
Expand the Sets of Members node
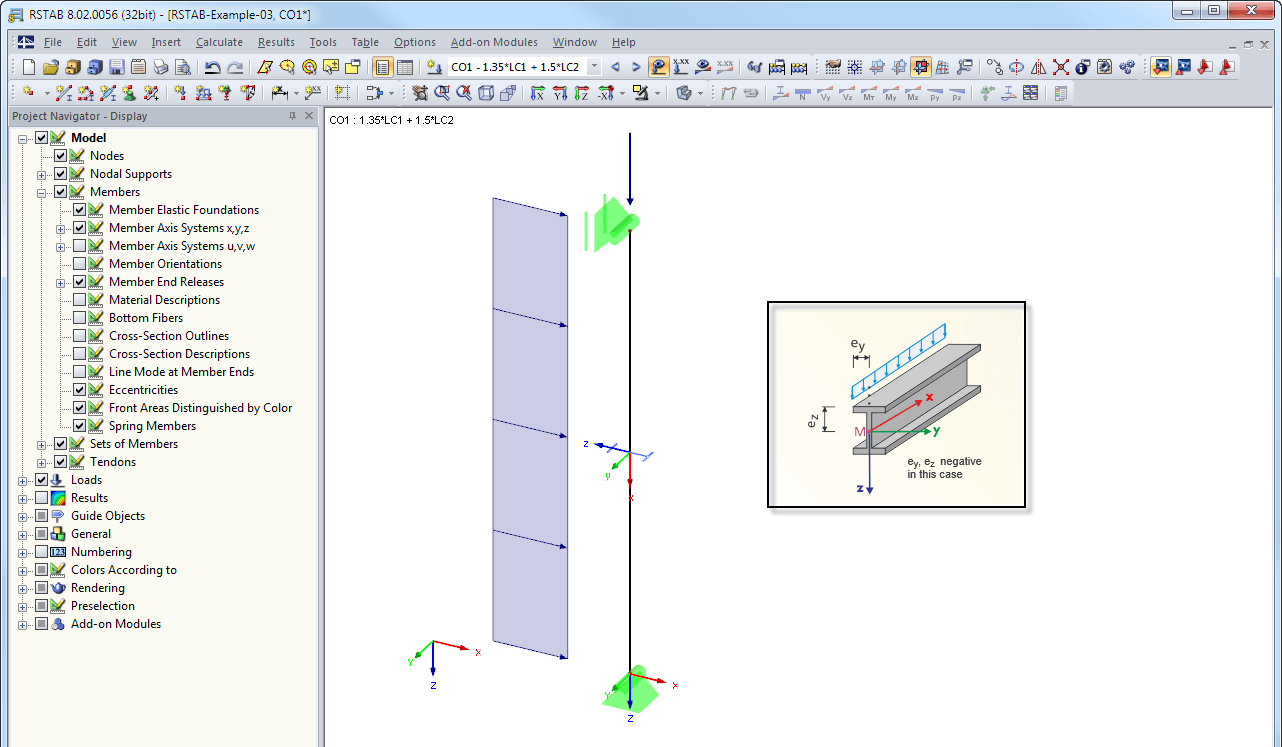[x=42, y=444]
